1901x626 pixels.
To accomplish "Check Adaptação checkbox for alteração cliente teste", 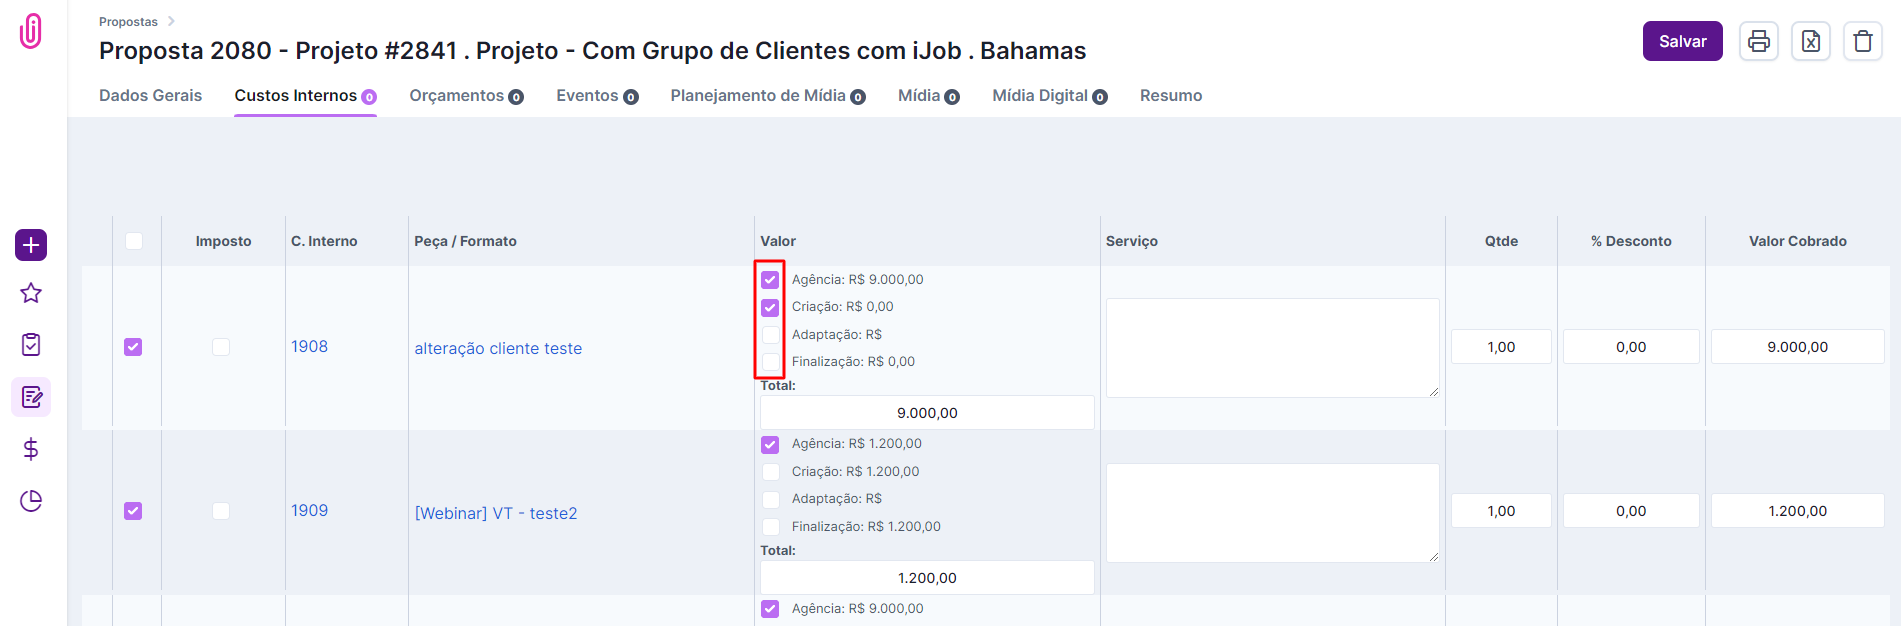I will pyautogui.click(x=770, y=335).
